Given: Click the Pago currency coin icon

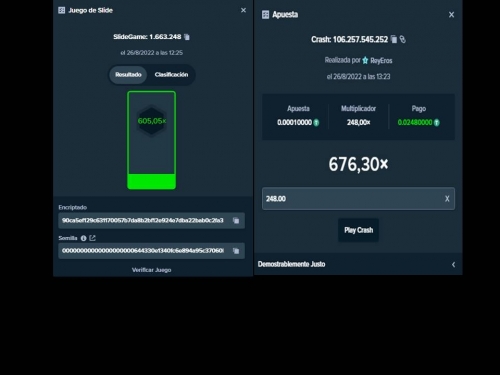Looking at the screenshot, I should [437, 123].
